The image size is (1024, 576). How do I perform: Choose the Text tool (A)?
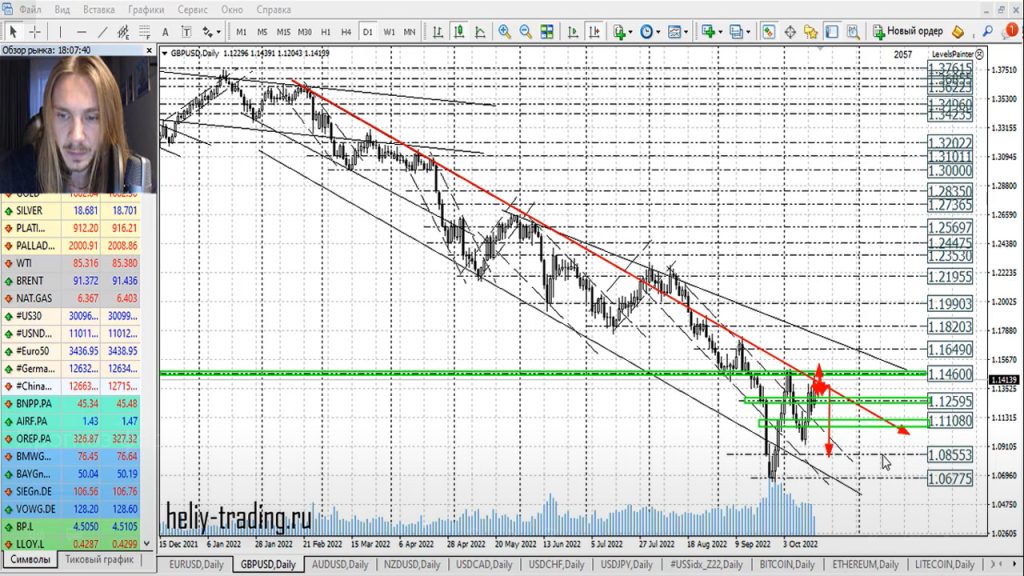click(166, 31)
